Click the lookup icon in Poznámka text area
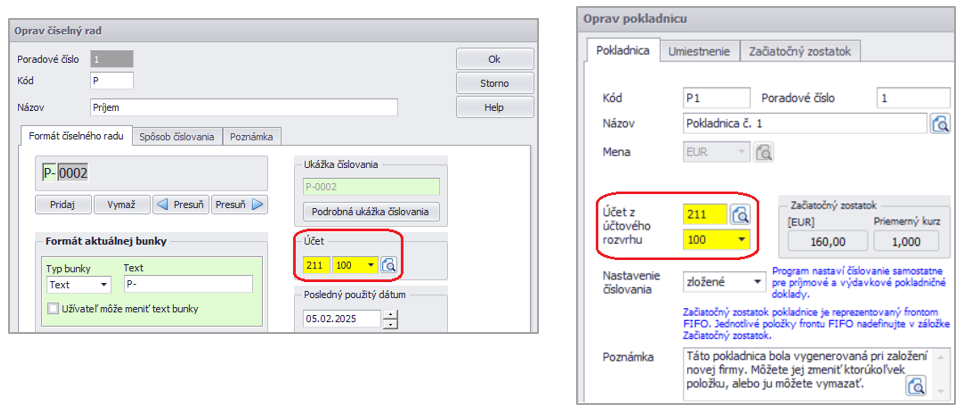 coord(915,385)
